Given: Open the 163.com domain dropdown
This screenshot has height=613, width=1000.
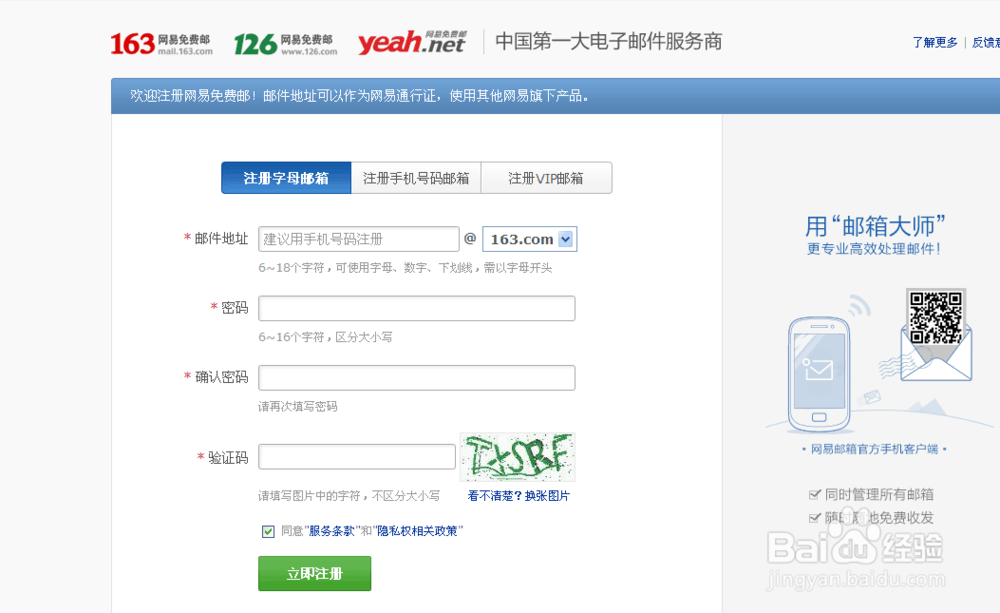Looking at the screenshot, I should pyautogui.click(x=529, y=239).
